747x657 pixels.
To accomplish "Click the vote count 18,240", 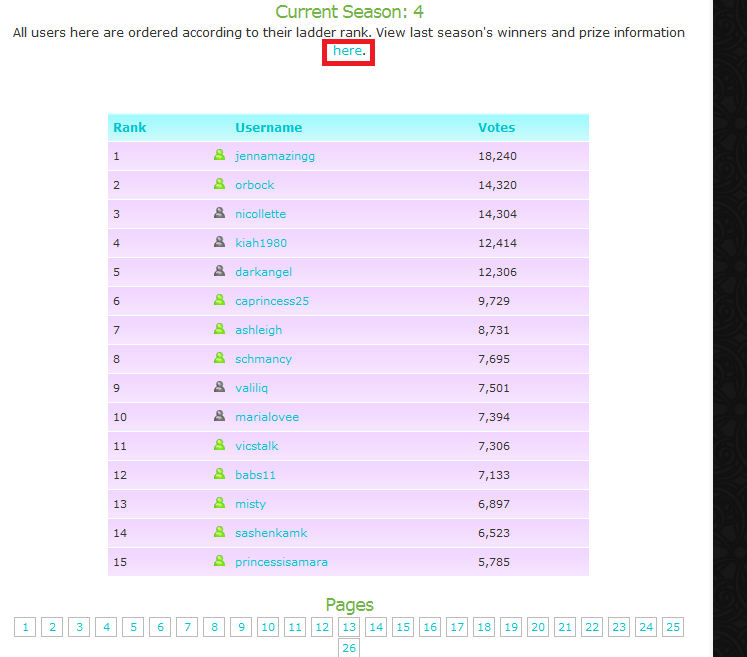I will tap(497, 156).
